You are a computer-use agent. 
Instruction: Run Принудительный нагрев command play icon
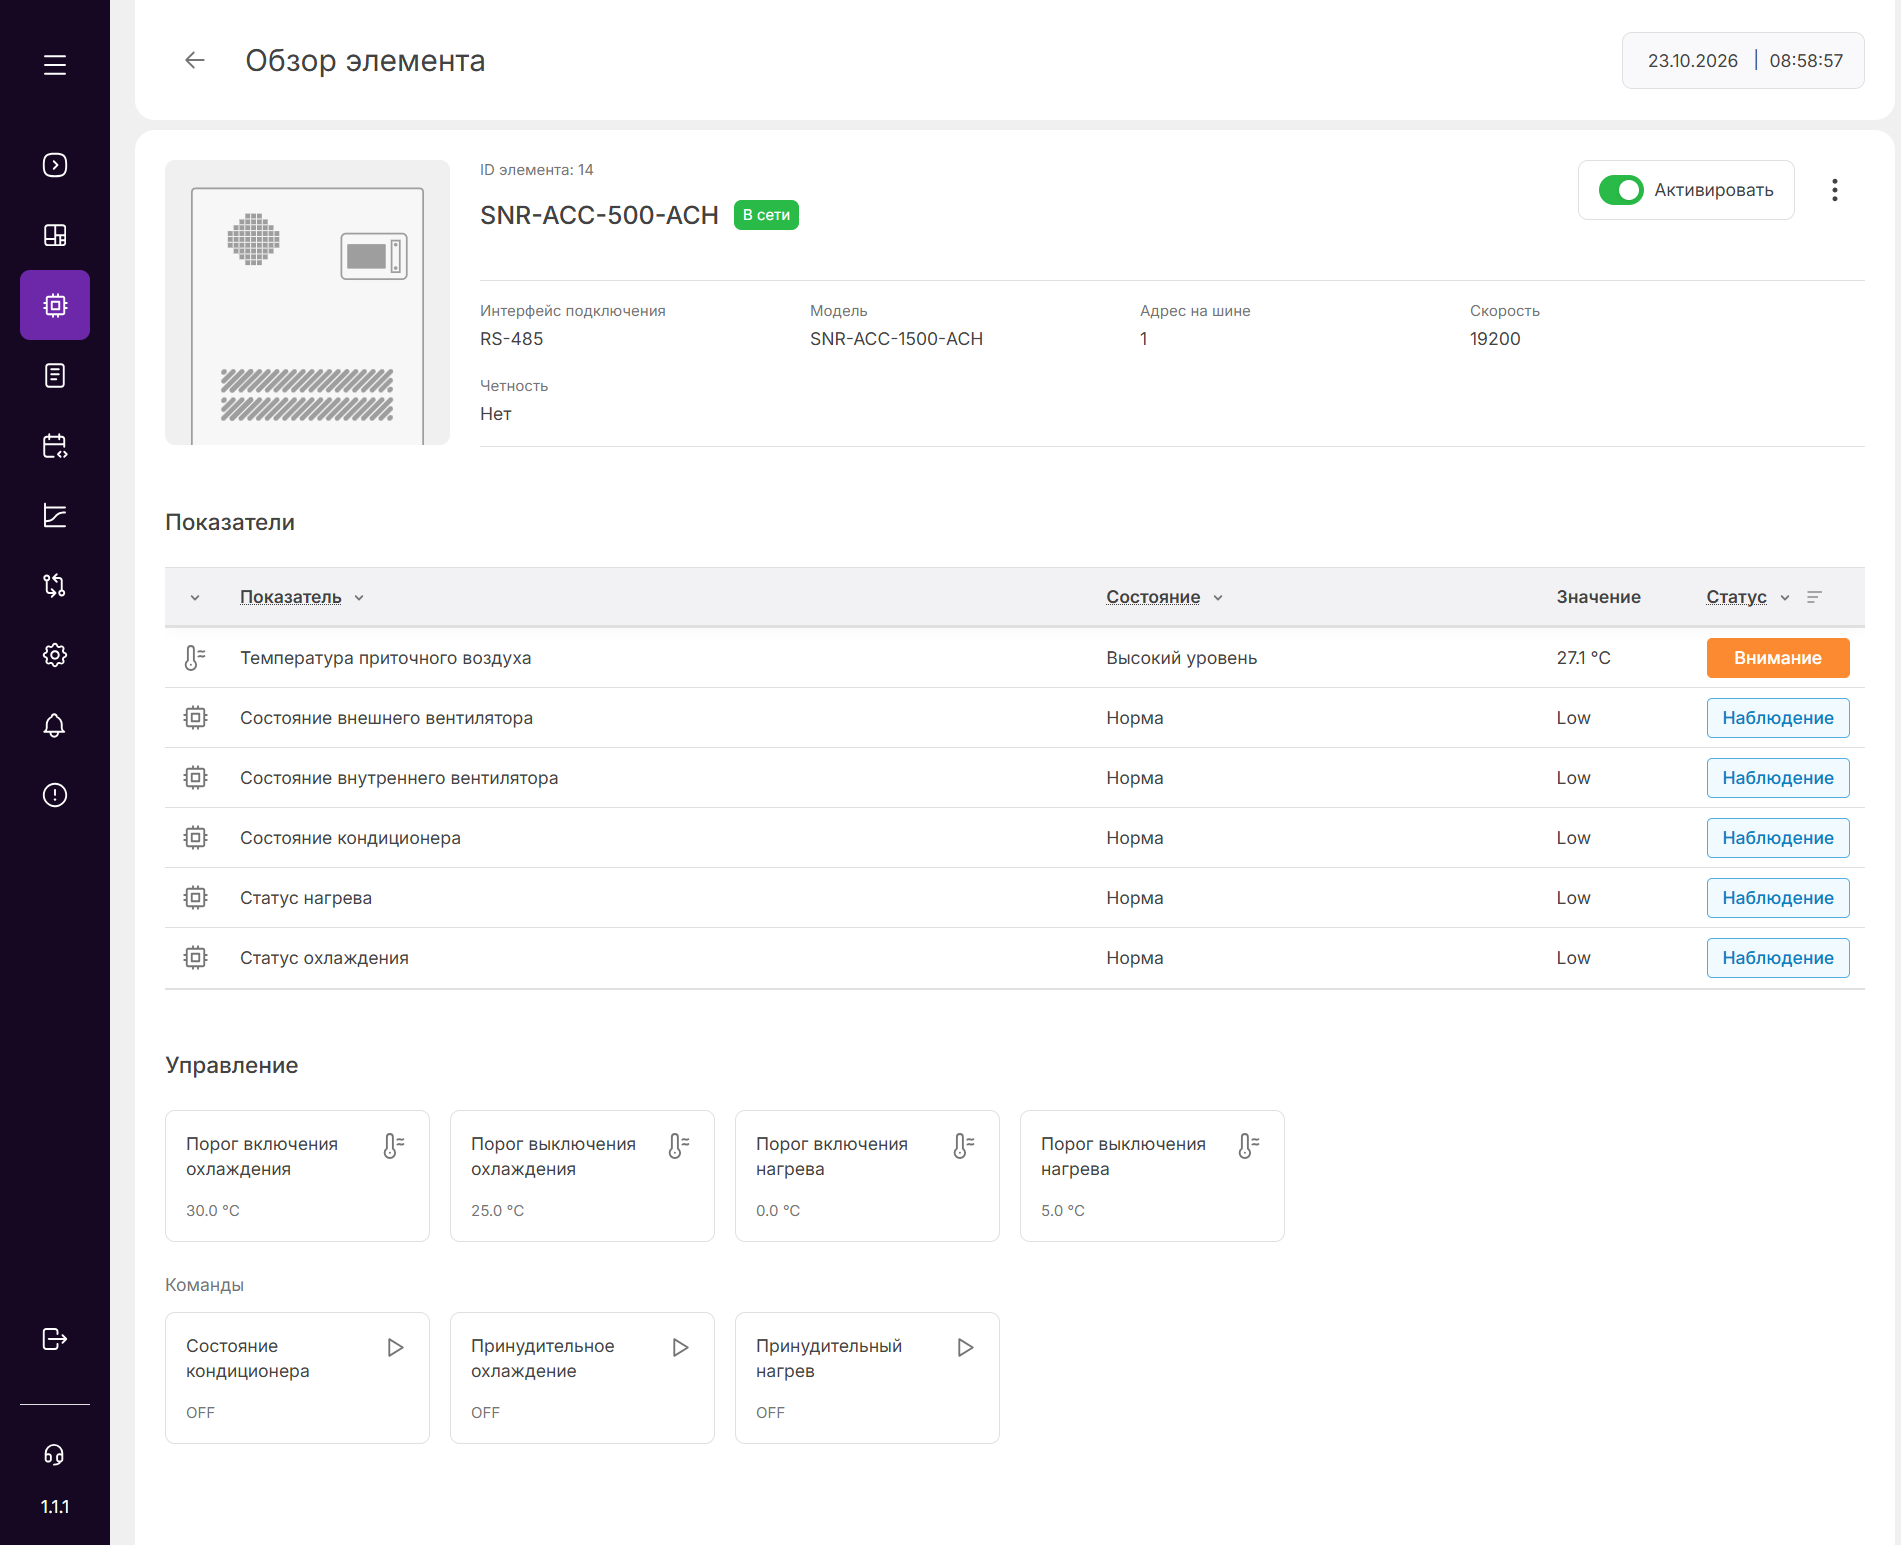pos(966,1347)
